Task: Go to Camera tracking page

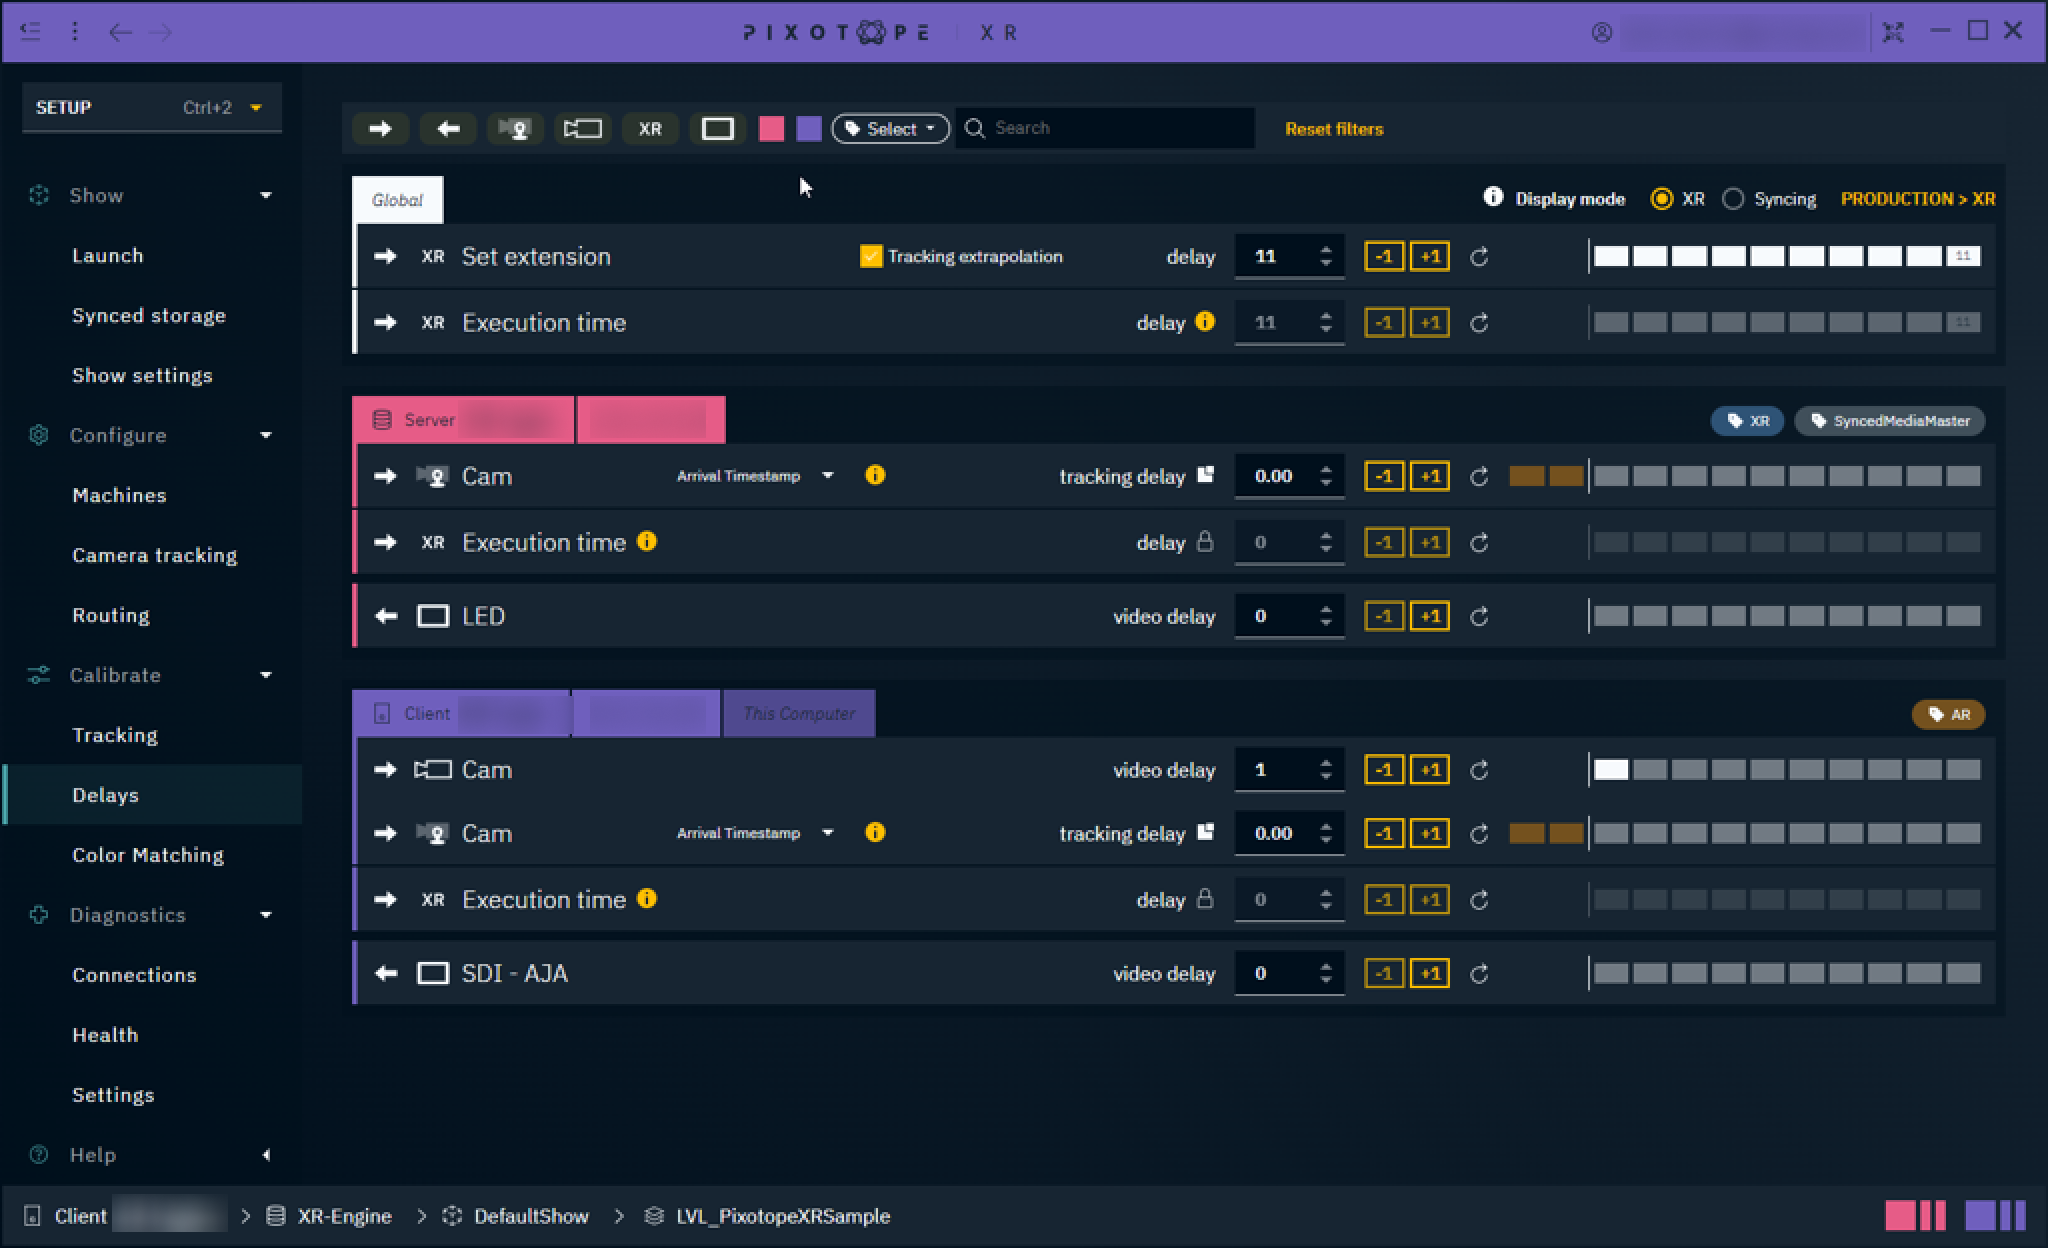Action: (154, 555)
